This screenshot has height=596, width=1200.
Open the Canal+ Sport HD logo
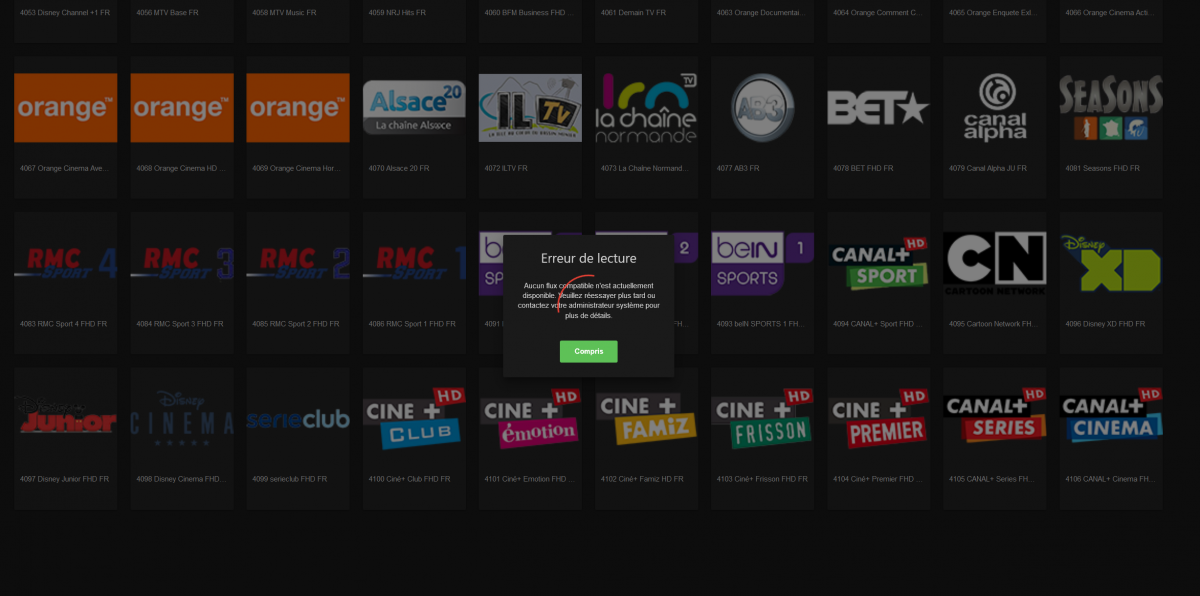click(878, 263)
